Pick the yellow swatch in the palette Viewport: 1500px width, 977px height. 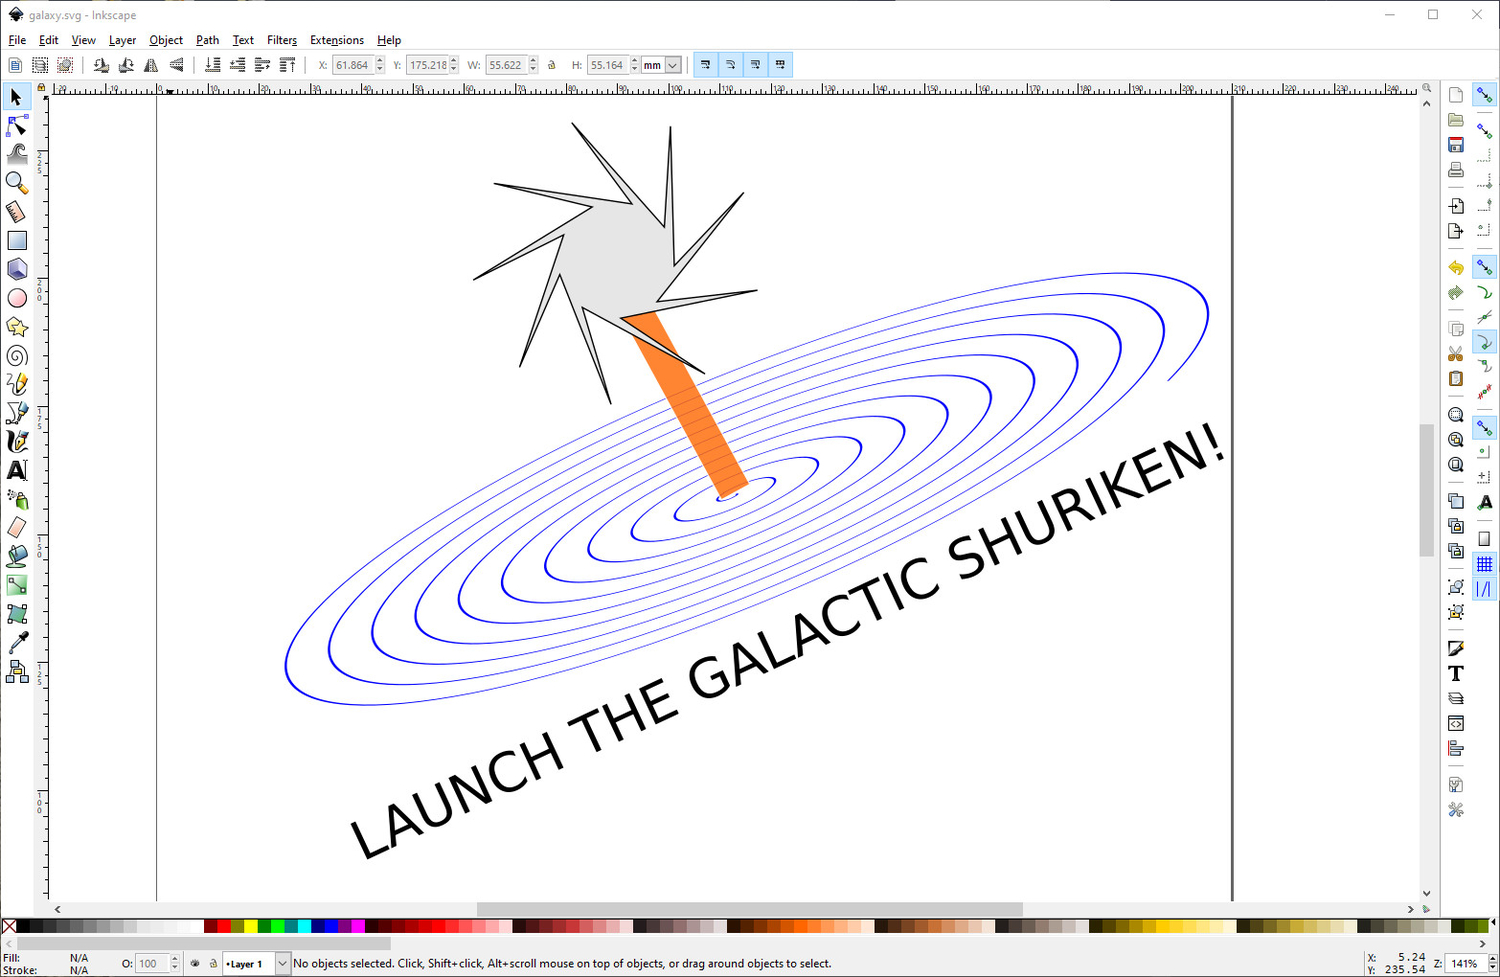(251, 927)
